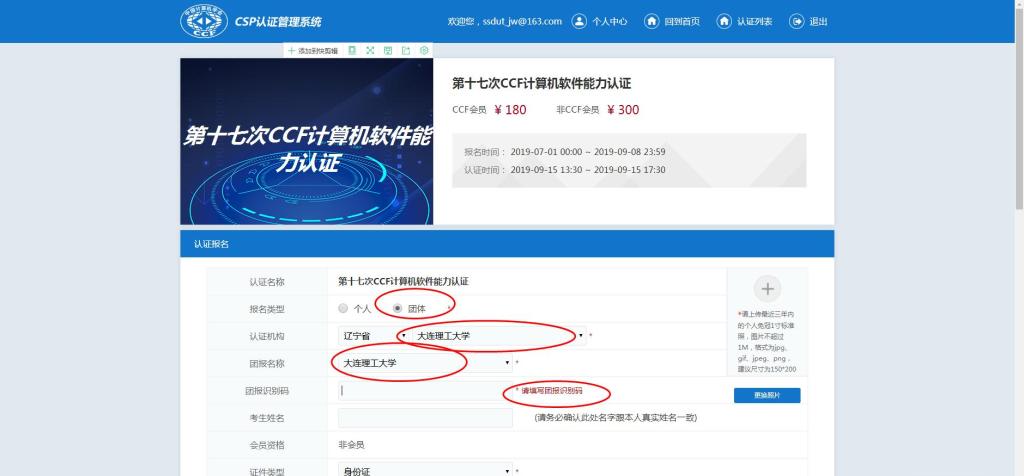This screenshot has width=1024, height=476.
Task: Click the blue 更换照片 button
Action: (766, 396)
